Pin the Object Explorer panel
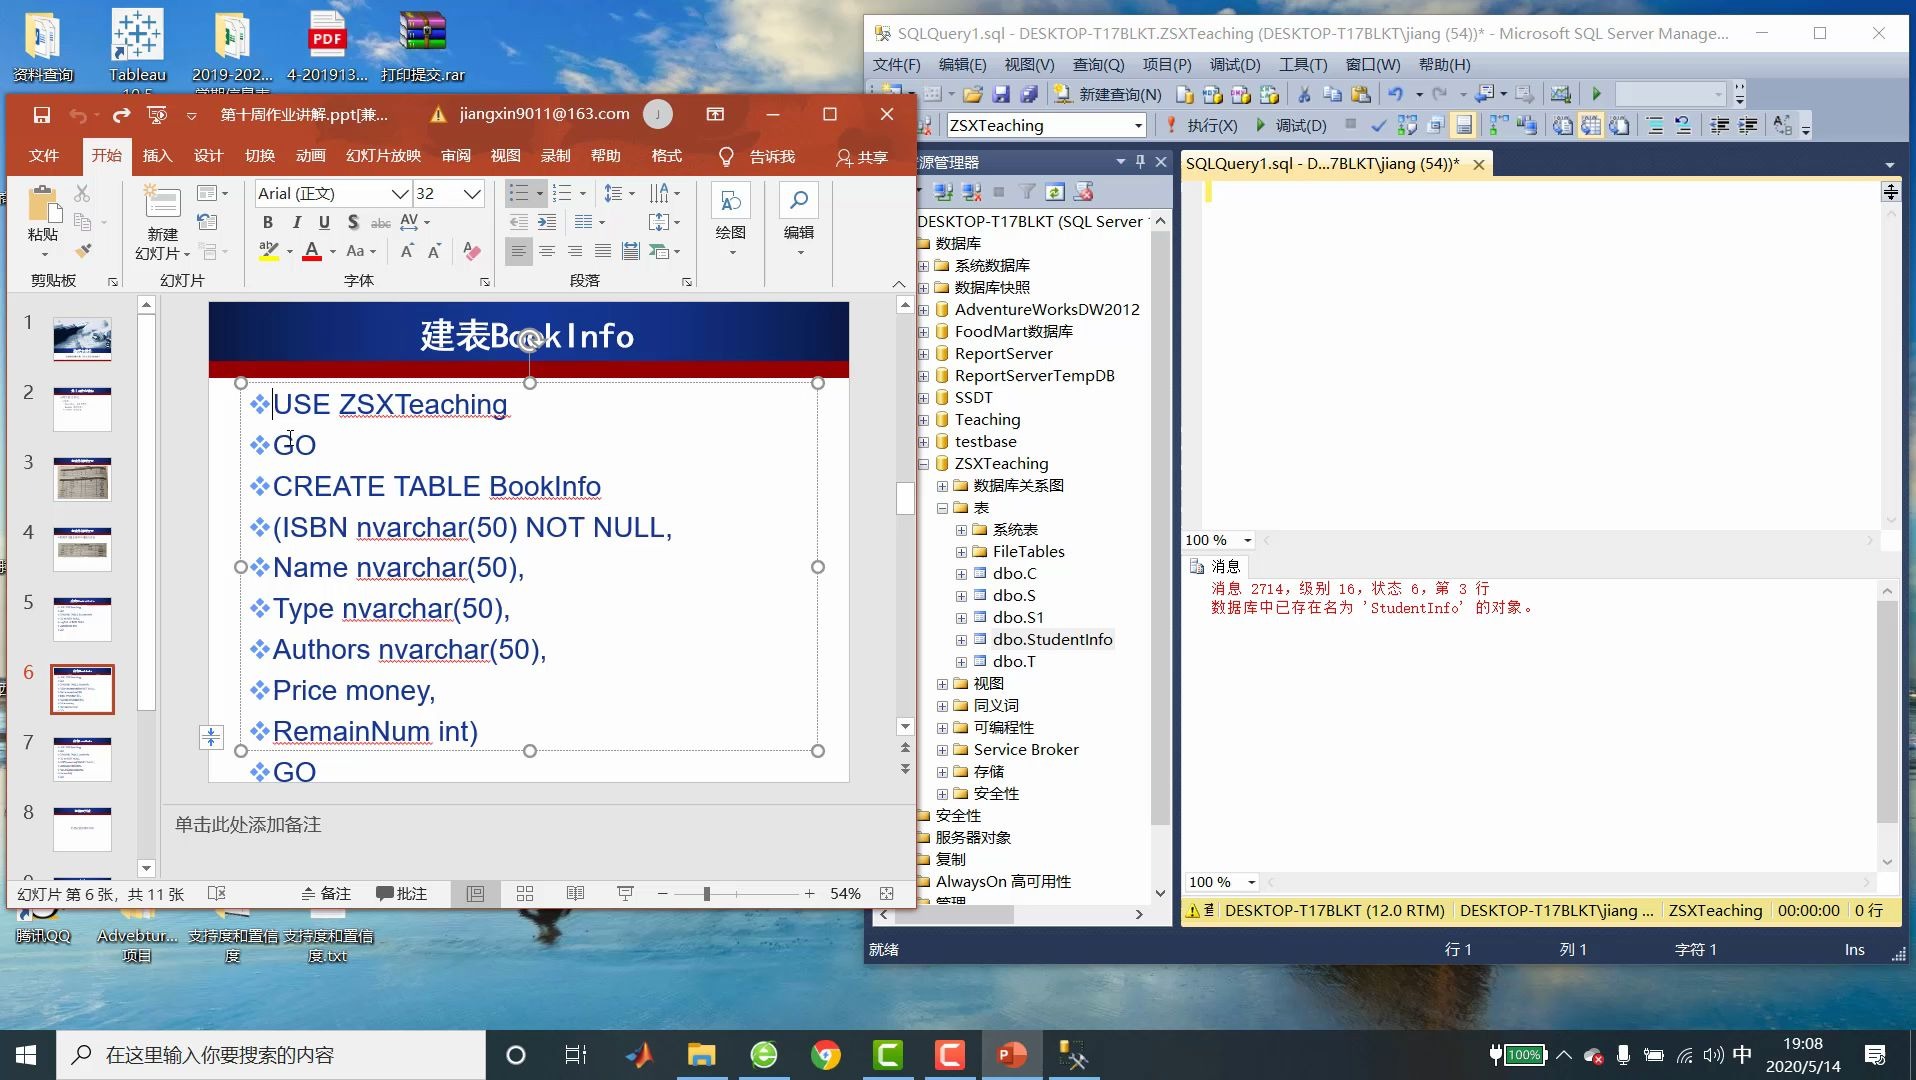The height and width of the screenshot is (1080, 1916). pos(1140,161)
